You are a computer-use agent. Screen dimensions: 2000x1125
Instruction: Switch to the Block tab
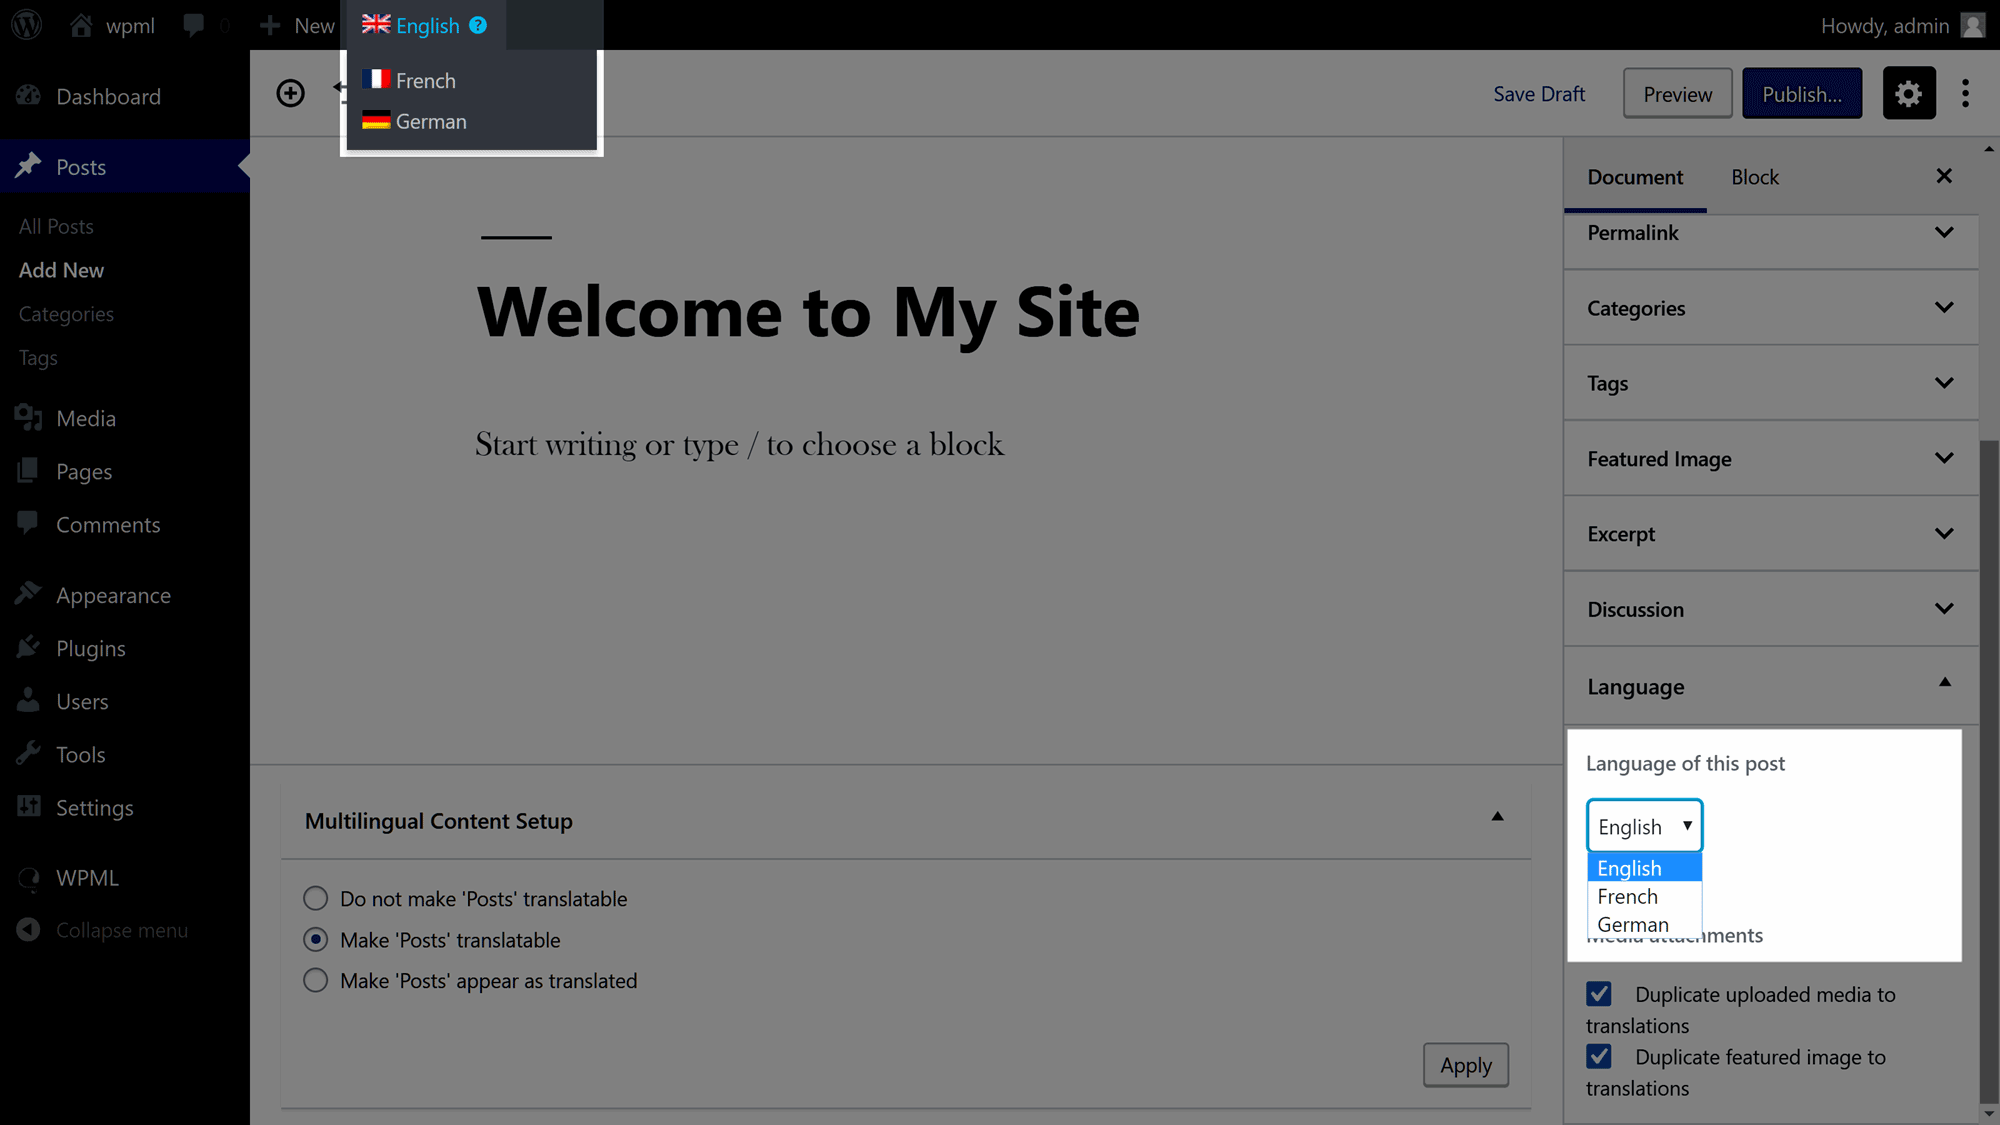click(1755, 176)
